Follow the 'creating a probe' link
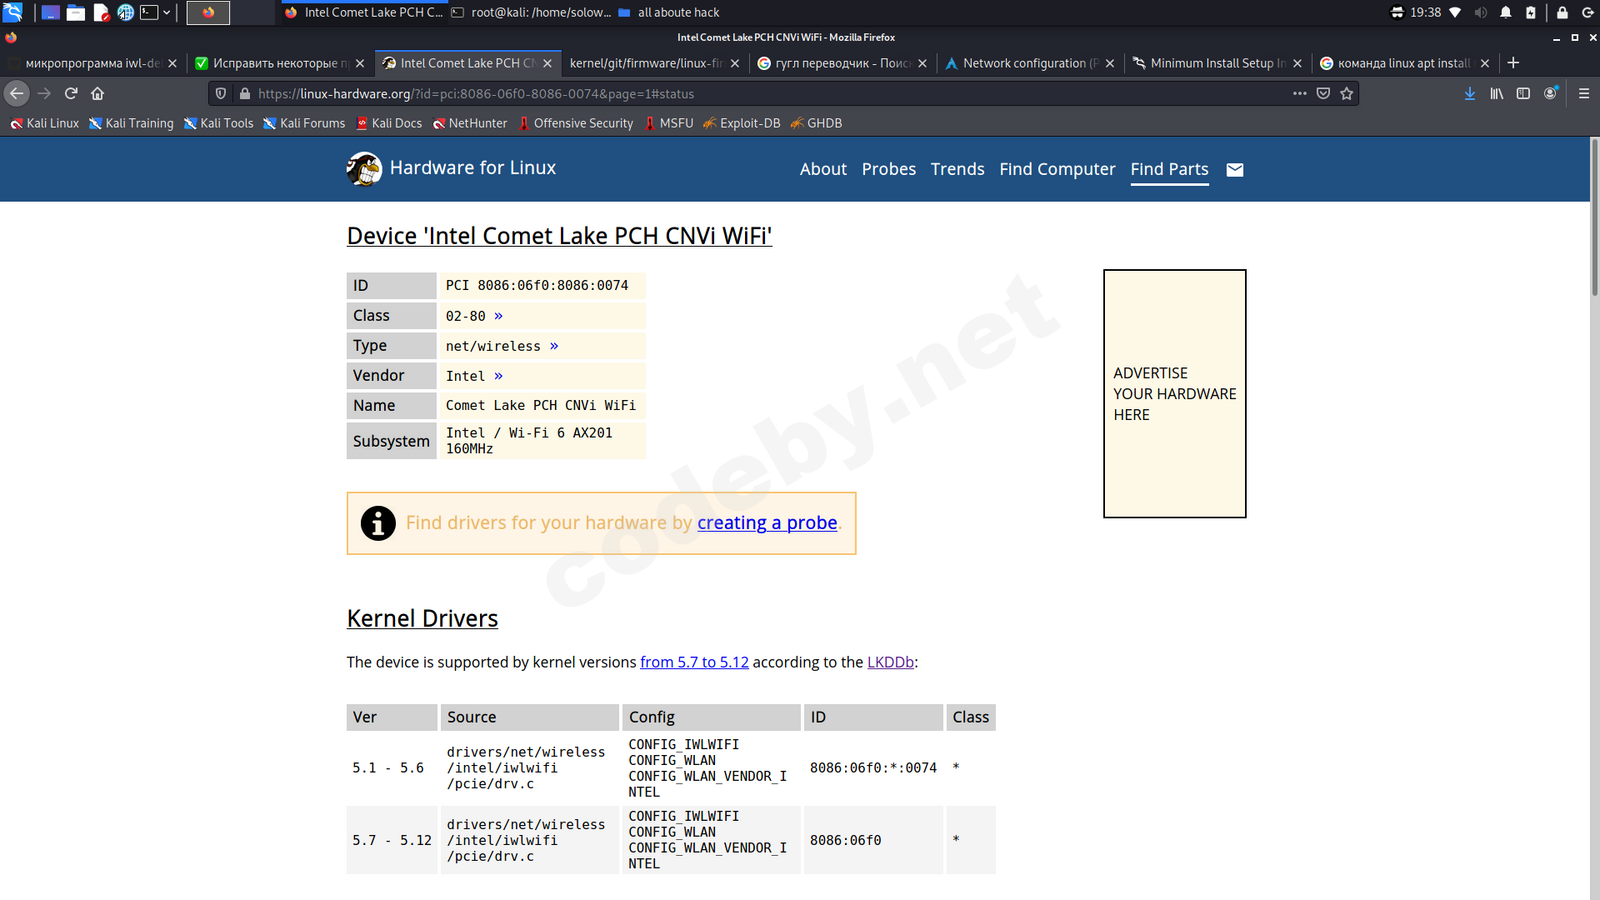This screenshot has height=900, width=1600. 767,523
